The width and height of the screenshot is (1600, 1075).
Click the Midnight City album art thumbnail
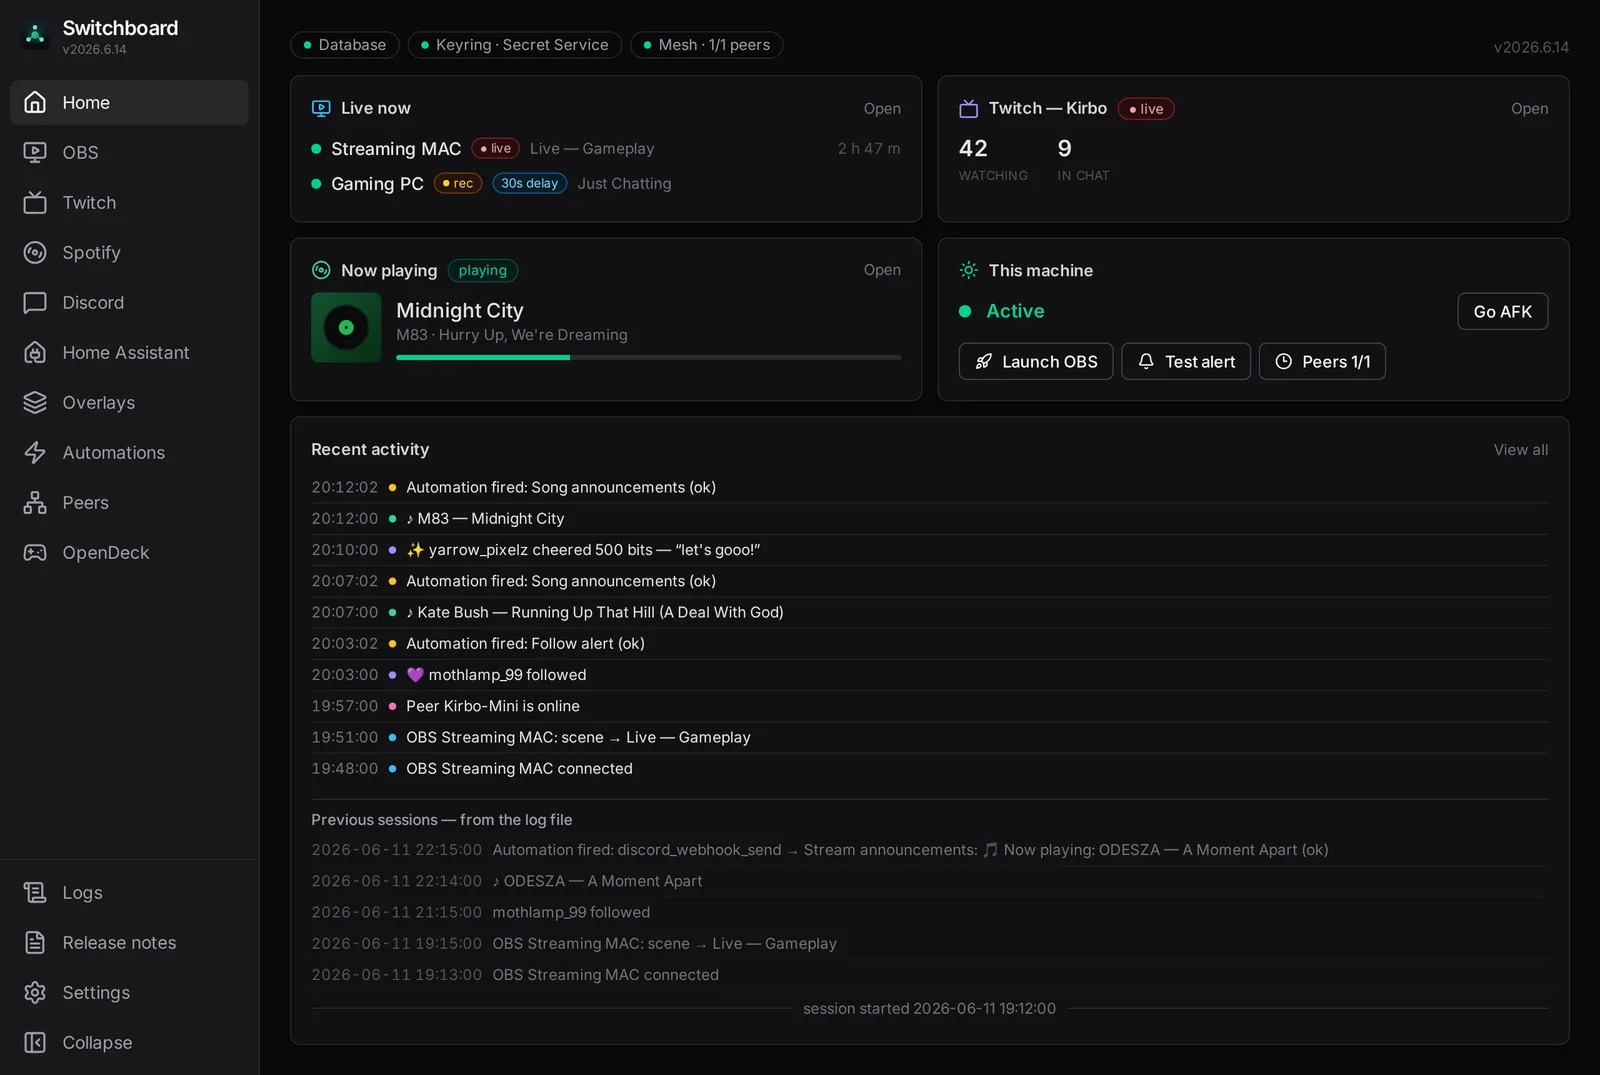[346, 327]
